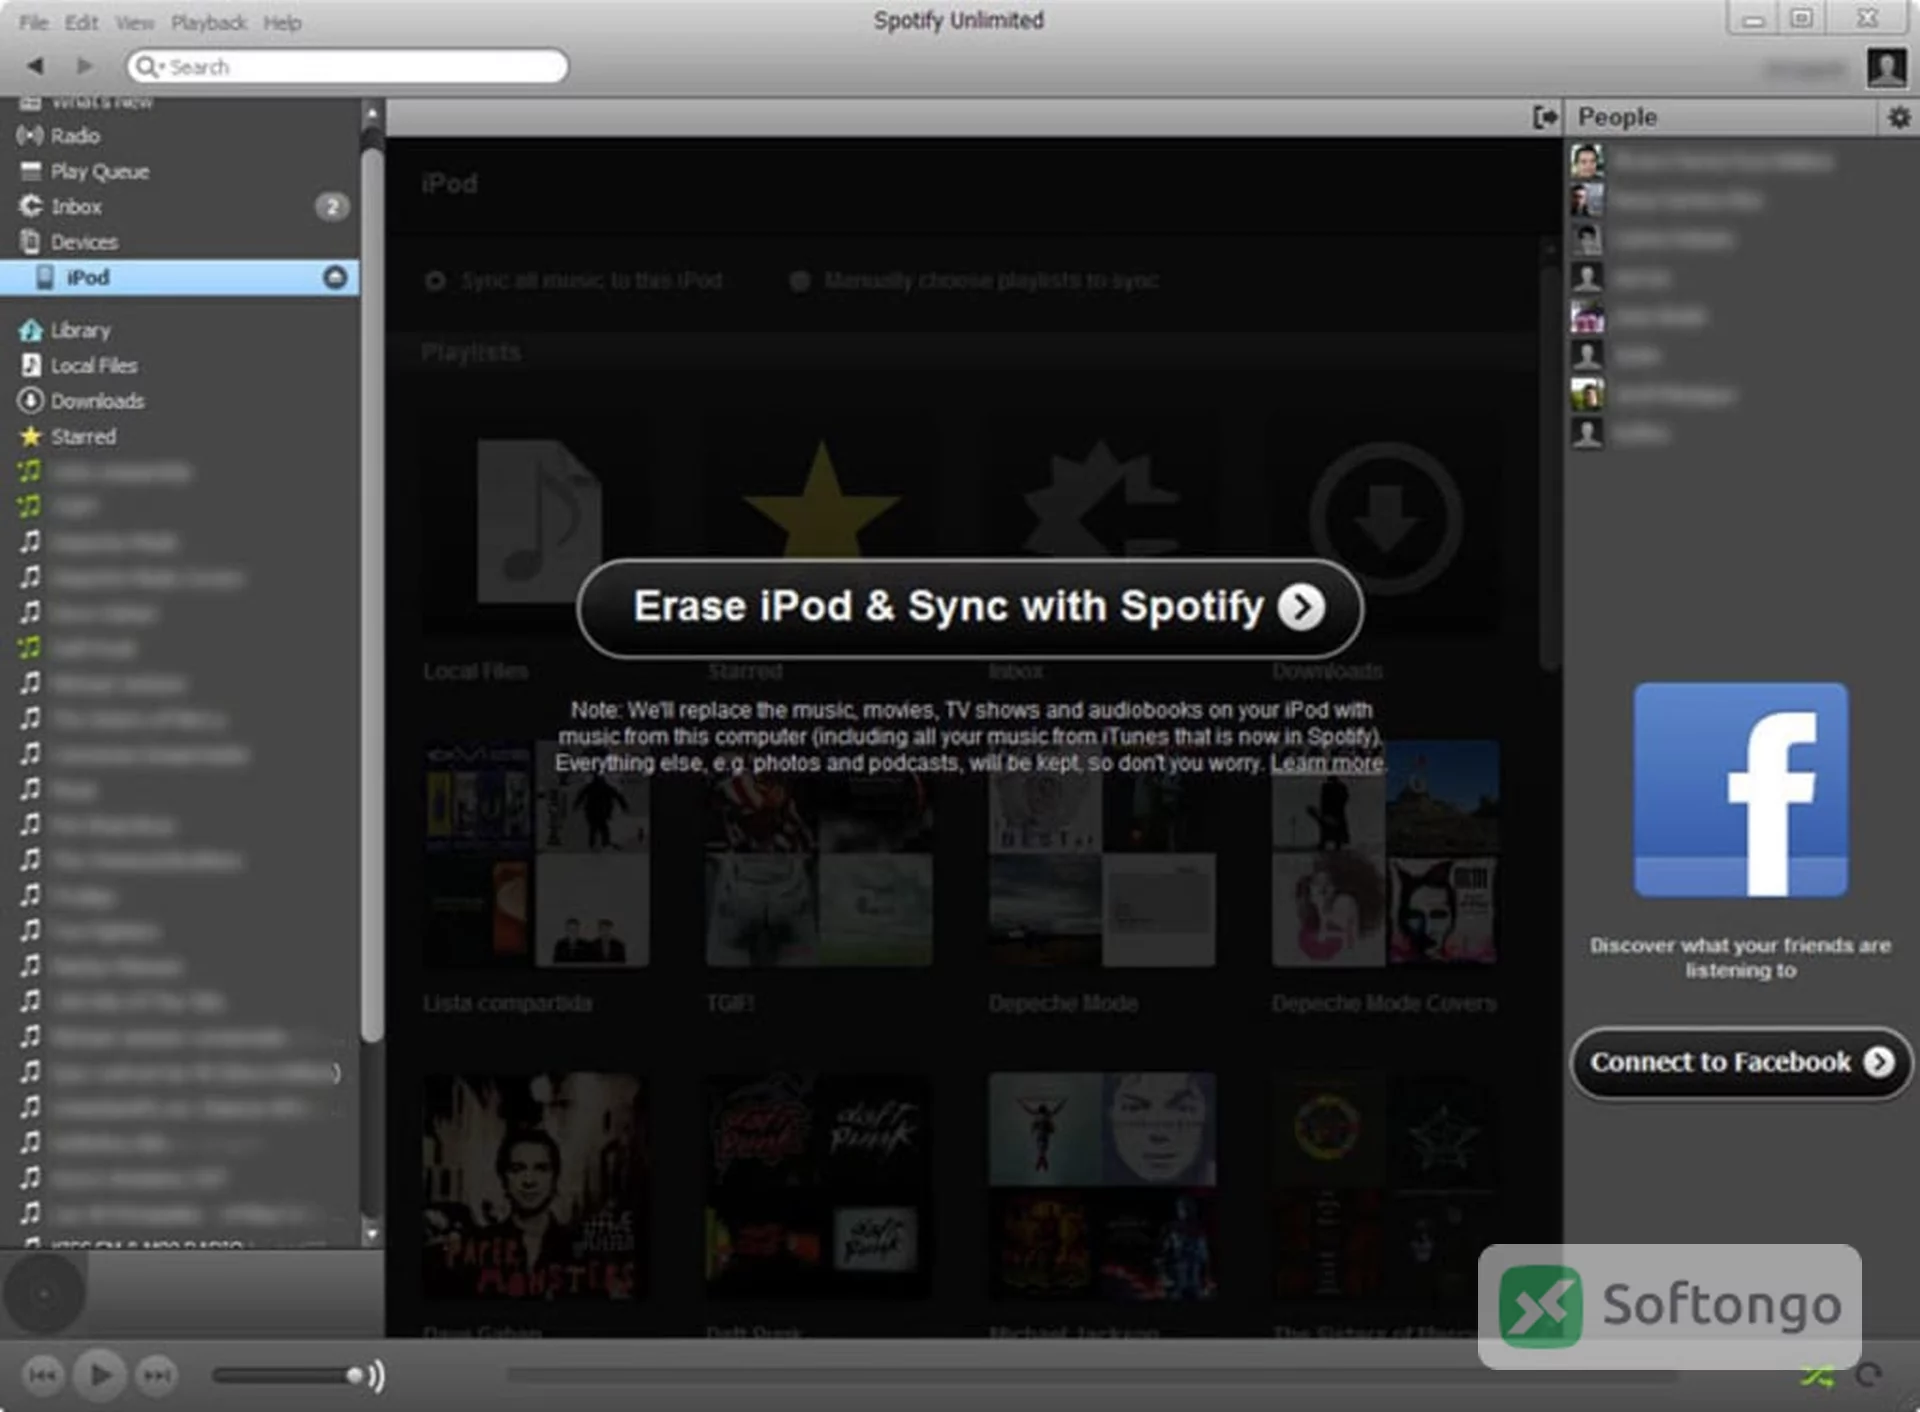Open the Depeche Mode playlist cover
This screenshot has height=1412, width=1920.
click(1102, 853)
